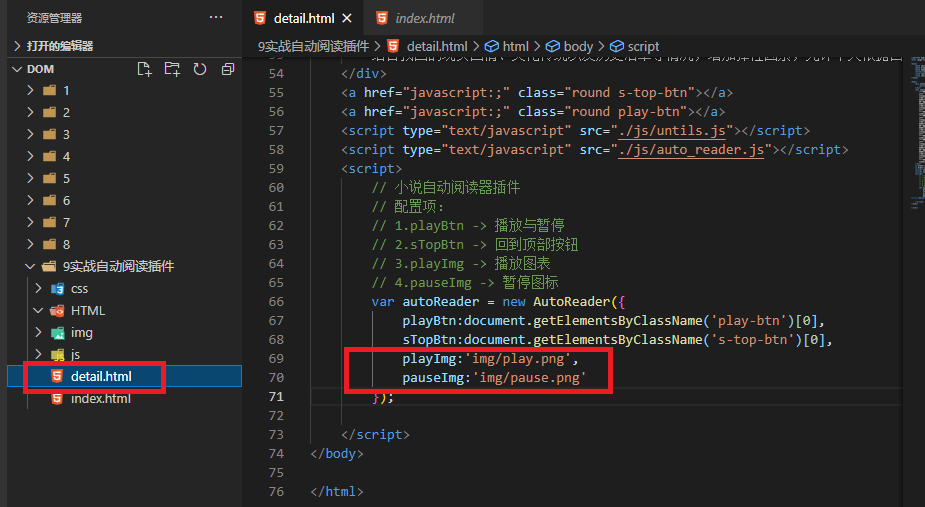Click the js folder icon
The width and height of the screenshot is (925, 507).
coord(57,355)
